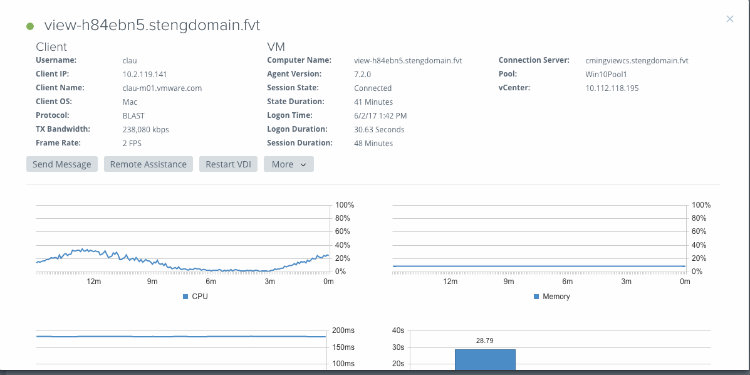750x375 pixels.
Task: Click the Memory usage line chart
Action: [539, 266]
